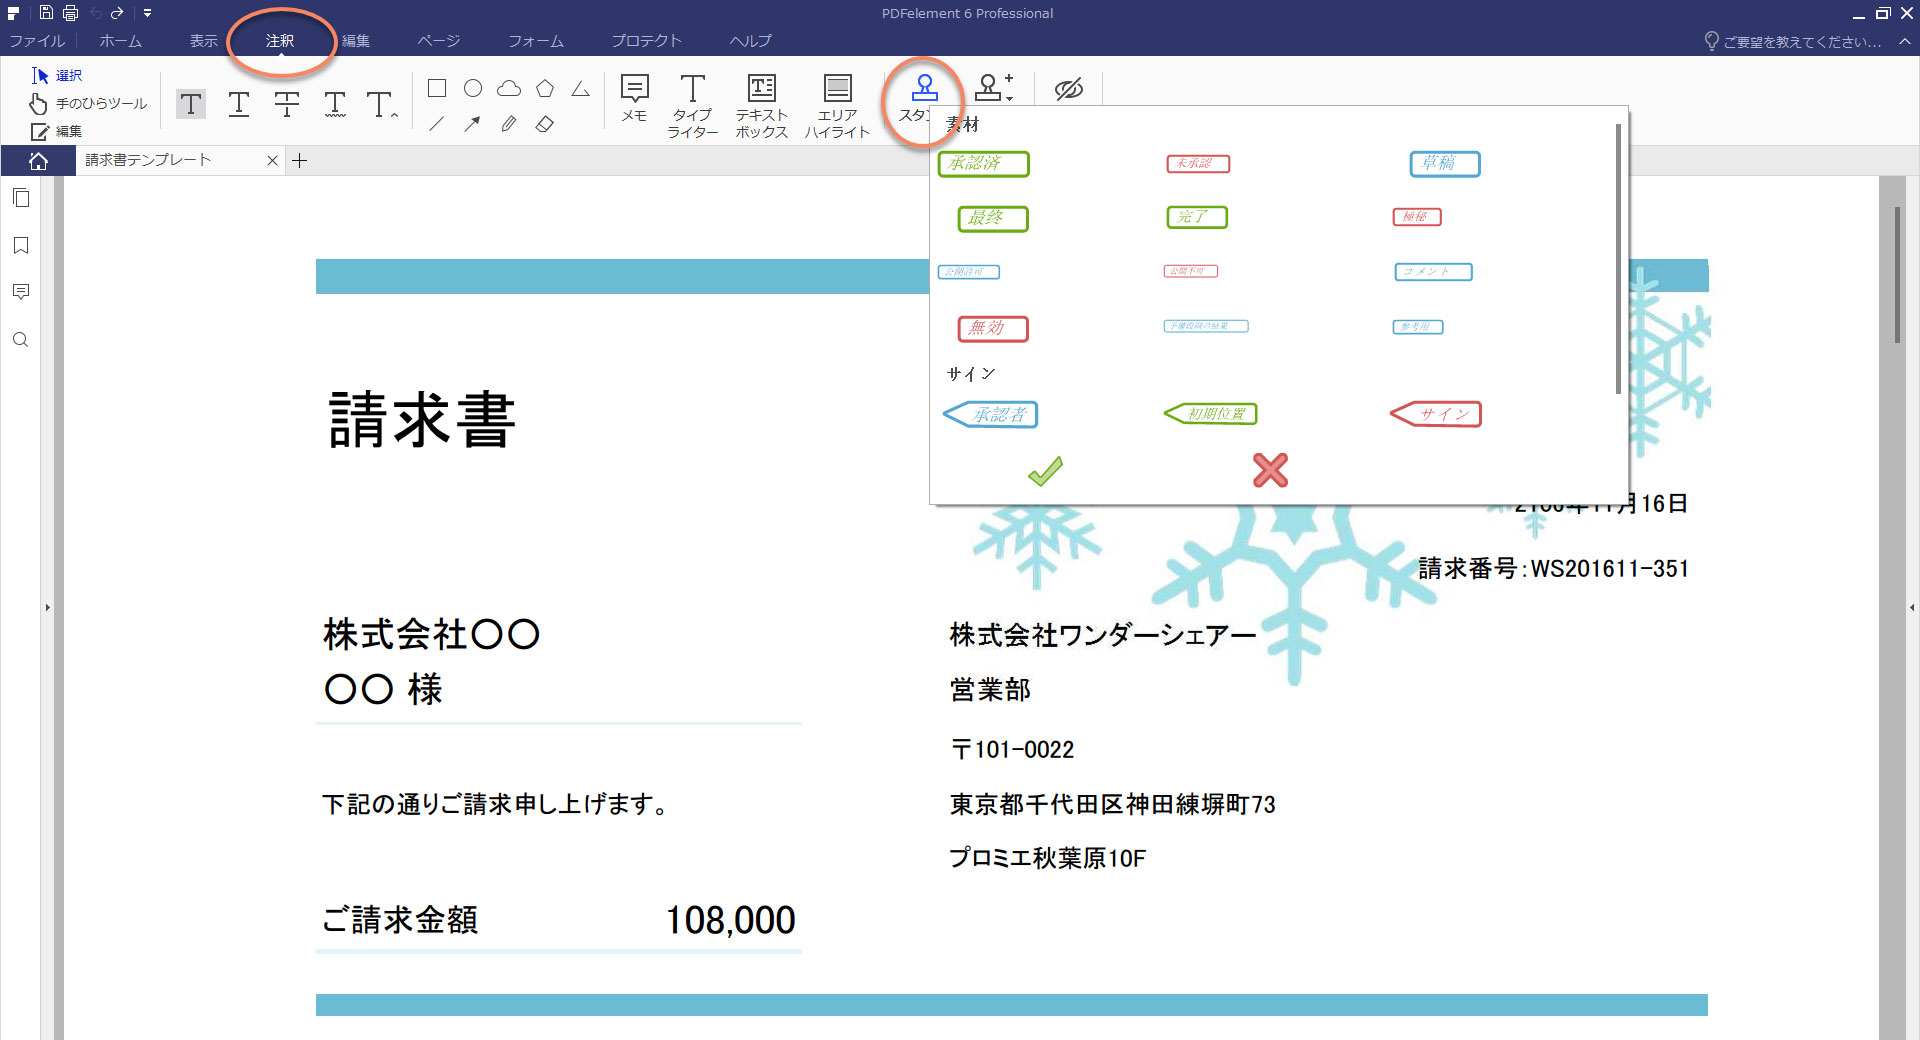Viewport: 1920px width, 1040px height.
Task: Select the highlight text tool
Action: click(x=191, y=104)
